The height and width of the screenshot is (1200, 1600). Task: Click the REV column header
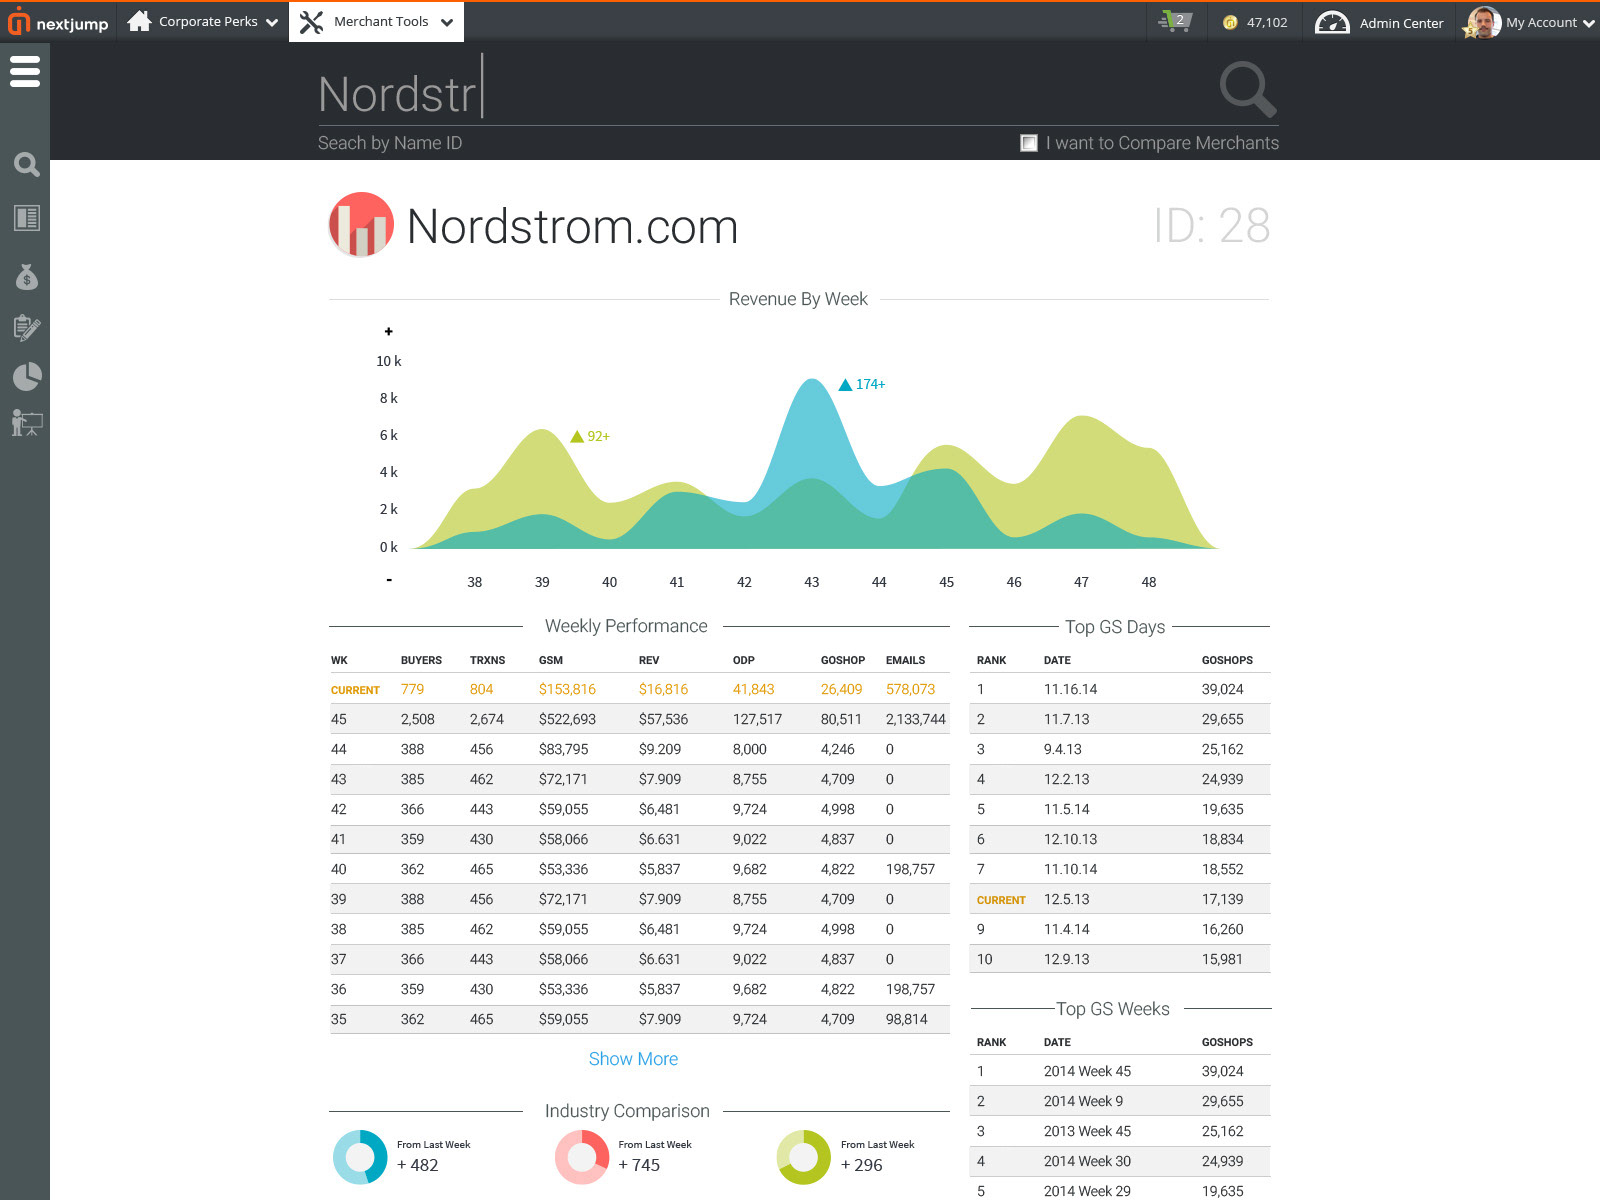click(649, 660)
